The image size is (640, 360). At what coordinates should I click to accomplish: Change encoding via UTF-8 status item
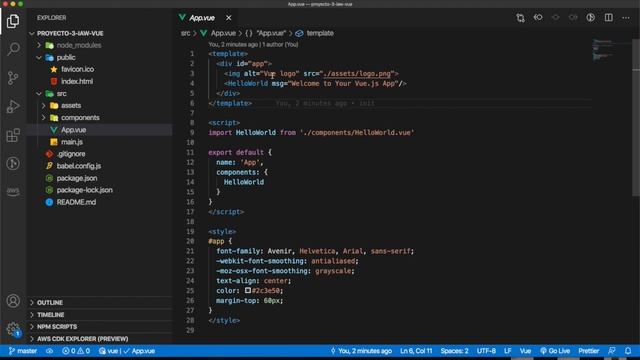486,351
